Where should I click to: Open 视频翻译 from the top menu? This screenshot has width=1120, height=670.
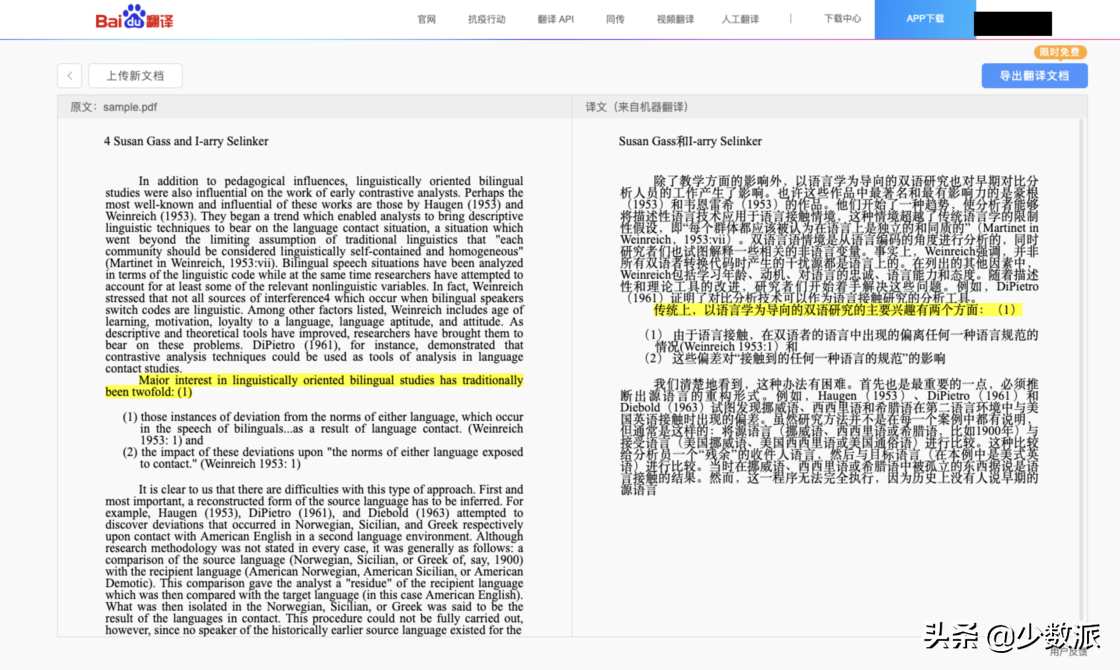pos(675,19)
